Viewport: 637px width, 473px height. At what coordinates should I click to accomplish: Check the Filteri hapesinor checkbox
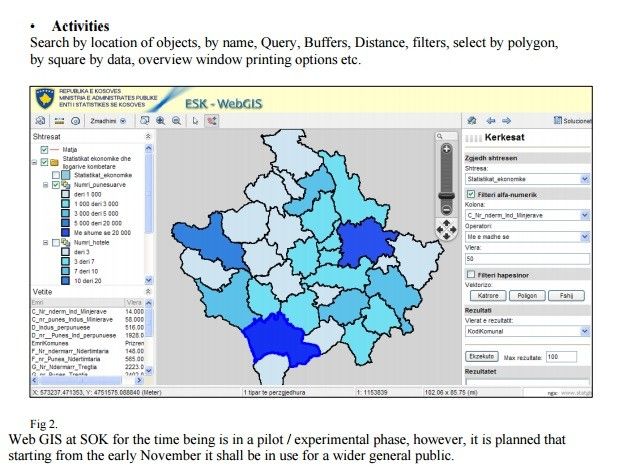coord(471,273)
